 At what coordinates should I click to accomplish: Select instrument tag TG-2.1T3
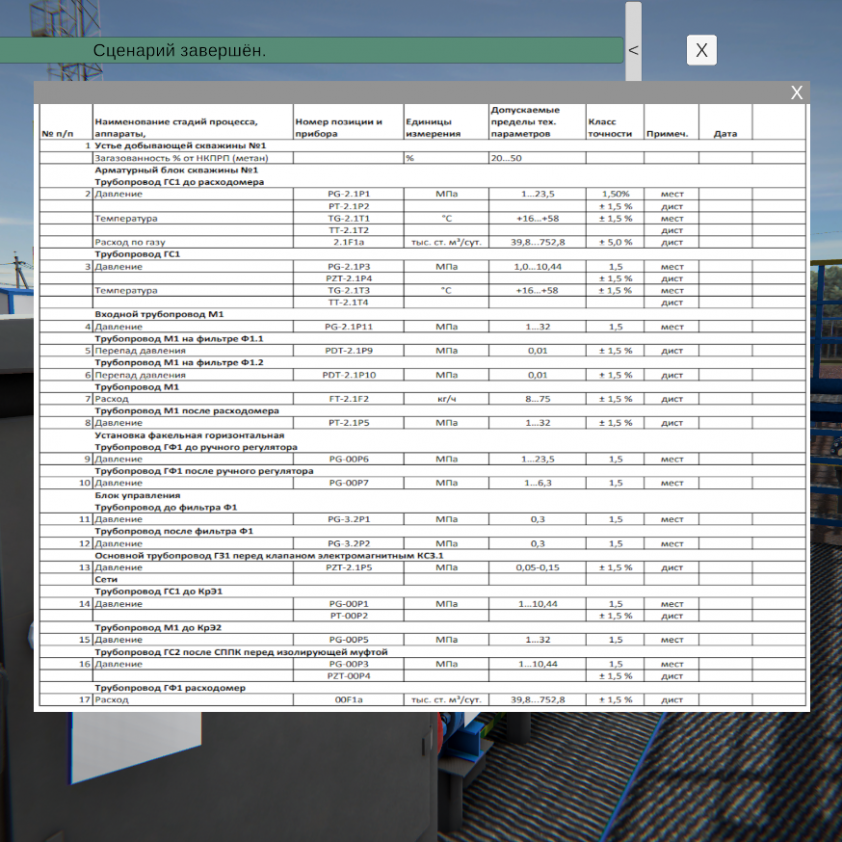pyautogui.click(x=349, y=291)
